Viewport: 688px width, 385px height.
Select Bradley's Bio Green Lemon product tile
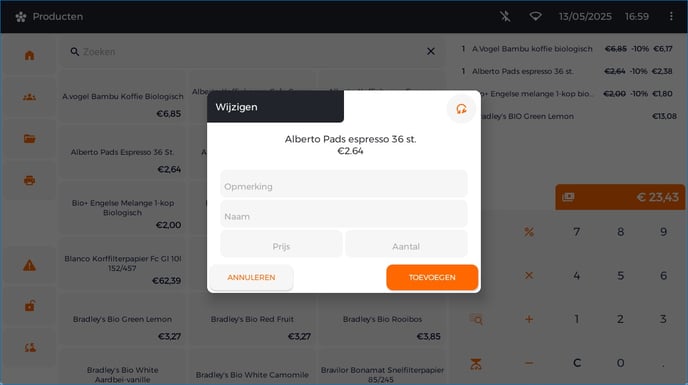click(122, 323)
